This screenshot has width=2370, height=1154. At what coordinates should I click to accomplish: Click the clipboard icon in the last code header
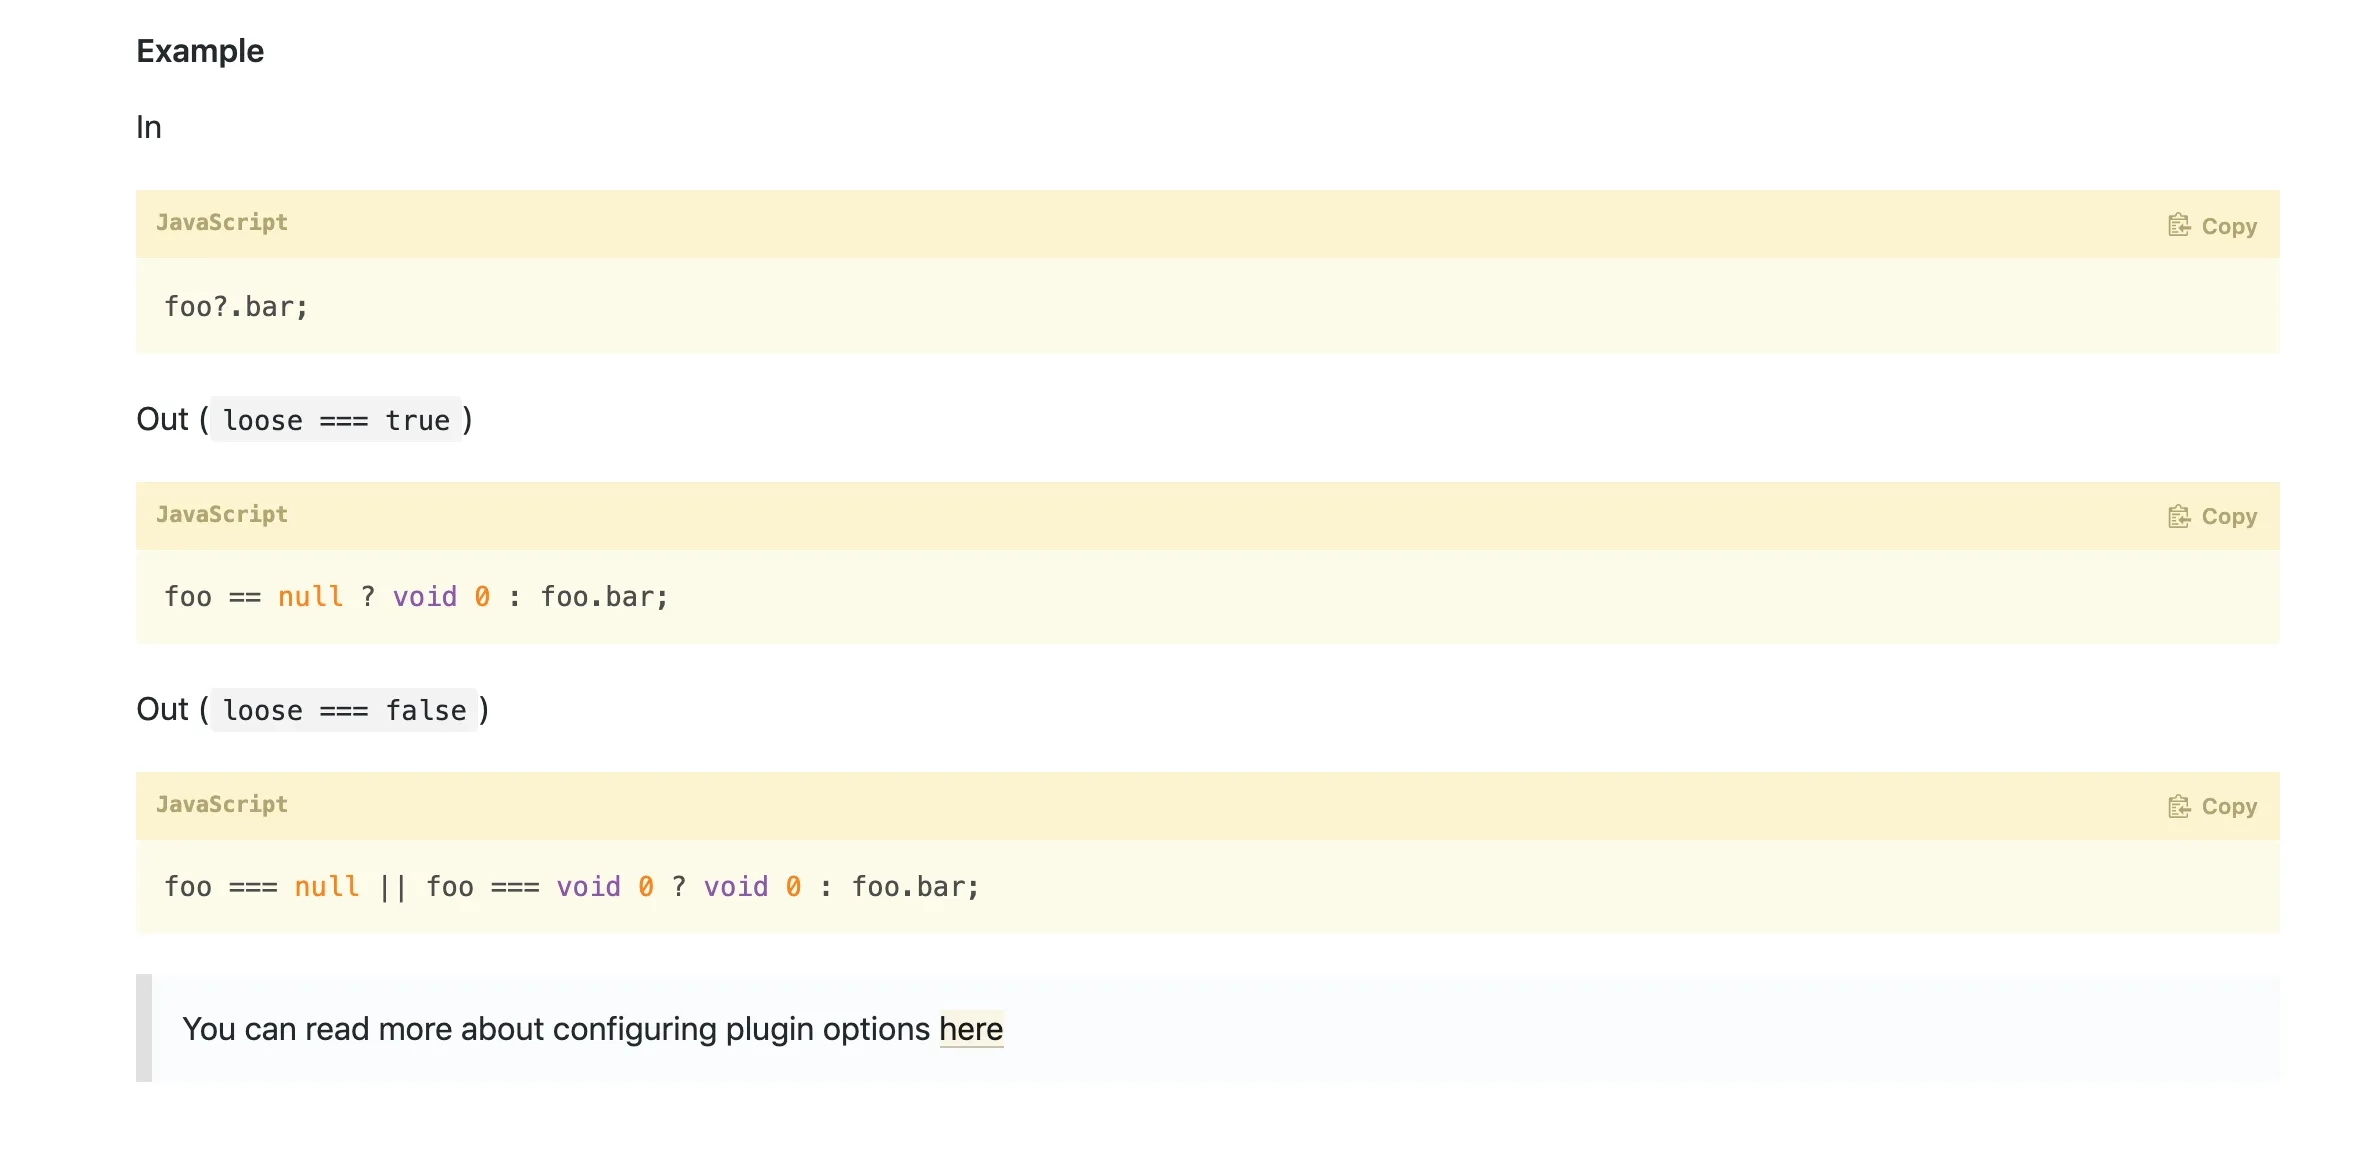(2180, 806)
